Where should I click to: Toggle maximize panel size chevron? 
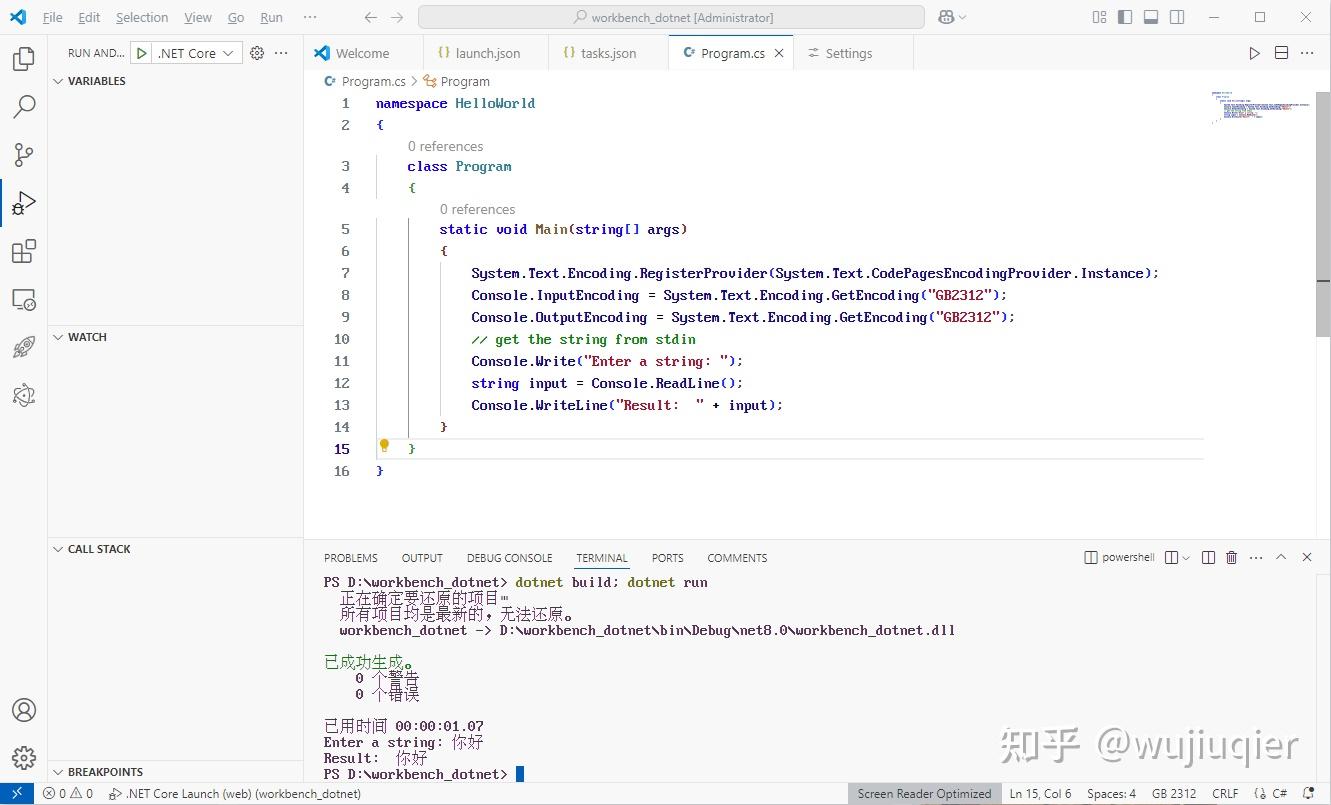point(1281,557)
